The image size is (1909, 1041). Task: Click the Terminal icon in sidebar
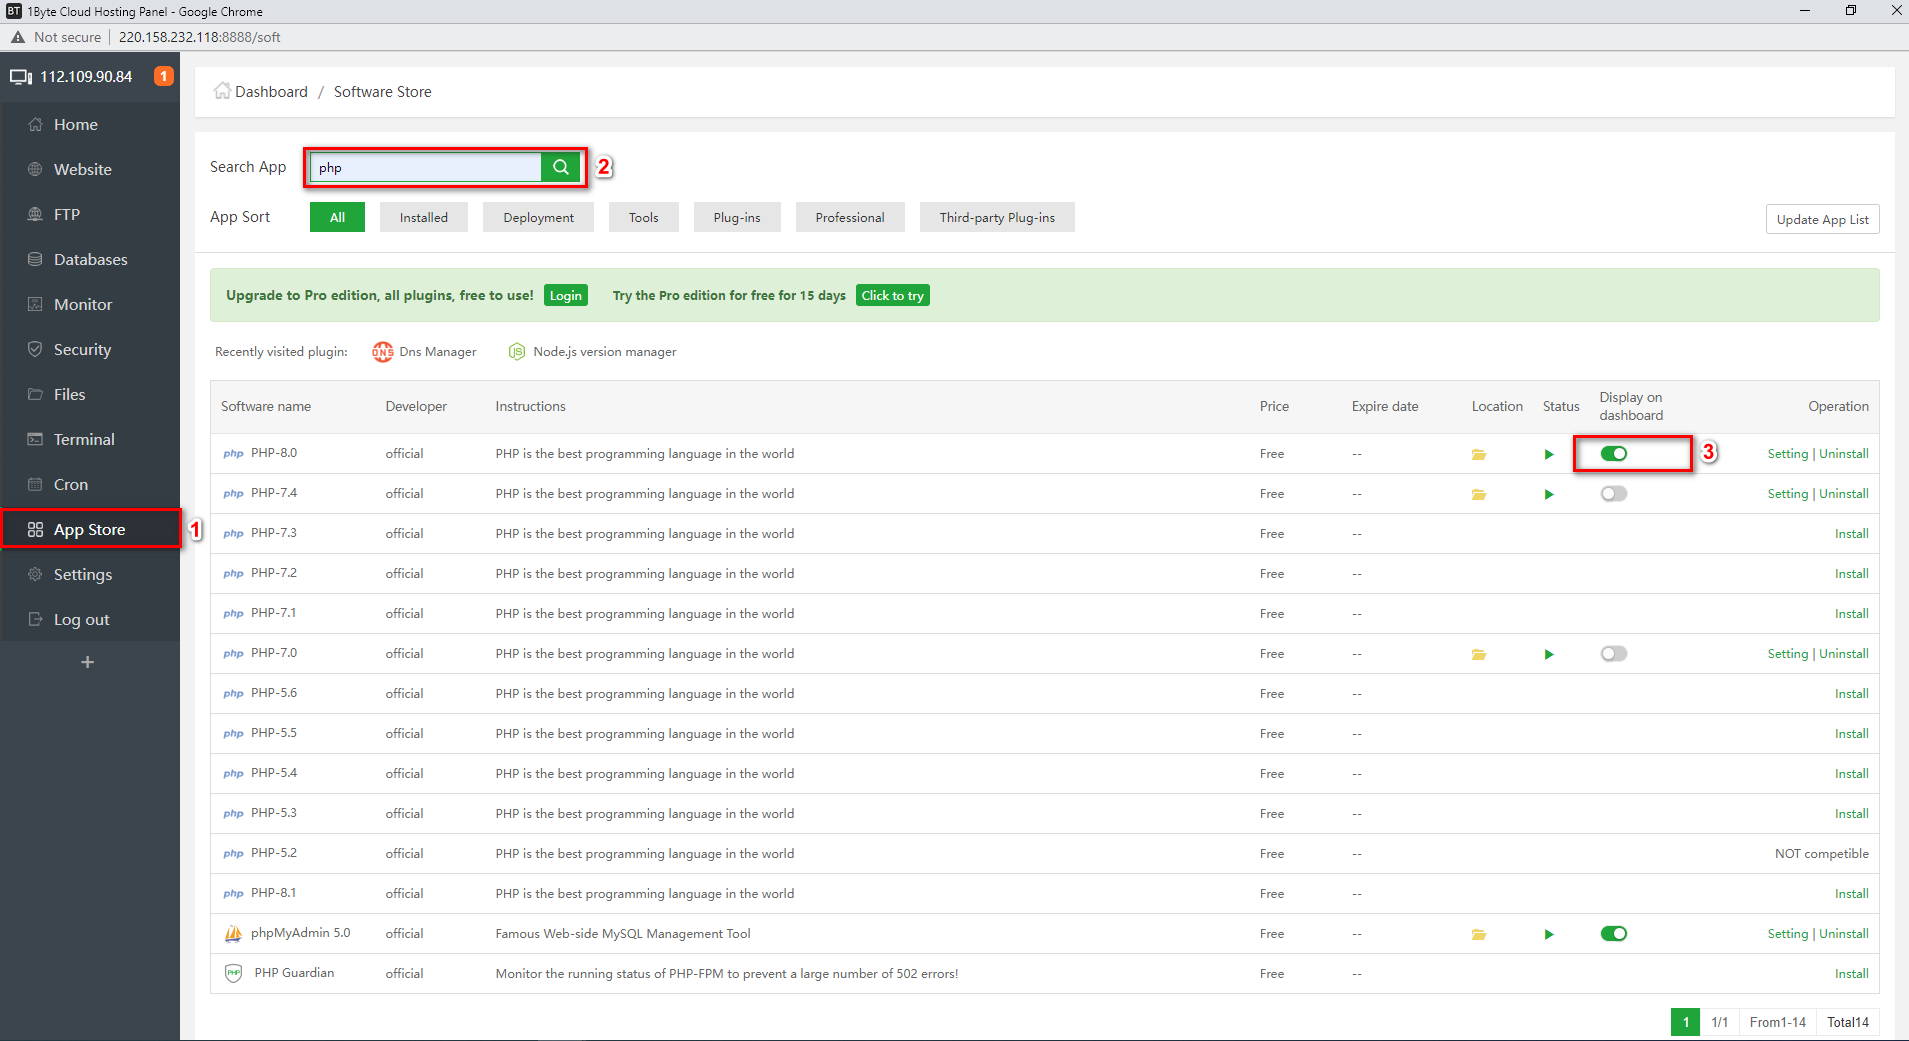click(x=35, y=440)
